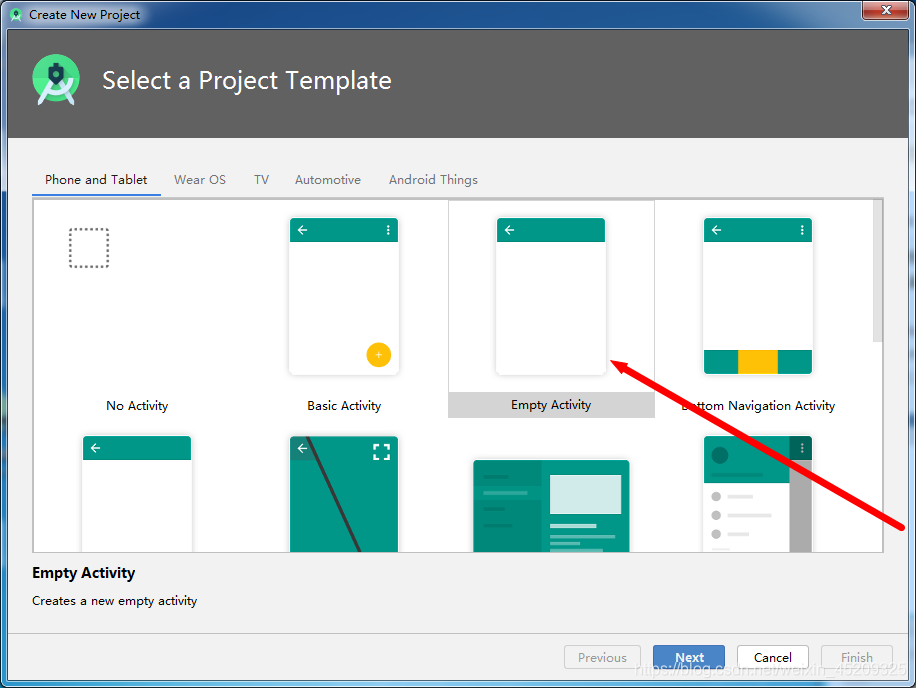Click the bold Empty Activity heading below list
Image resolution: width=916 pixels, height=688 pixels.
(84, 573)
